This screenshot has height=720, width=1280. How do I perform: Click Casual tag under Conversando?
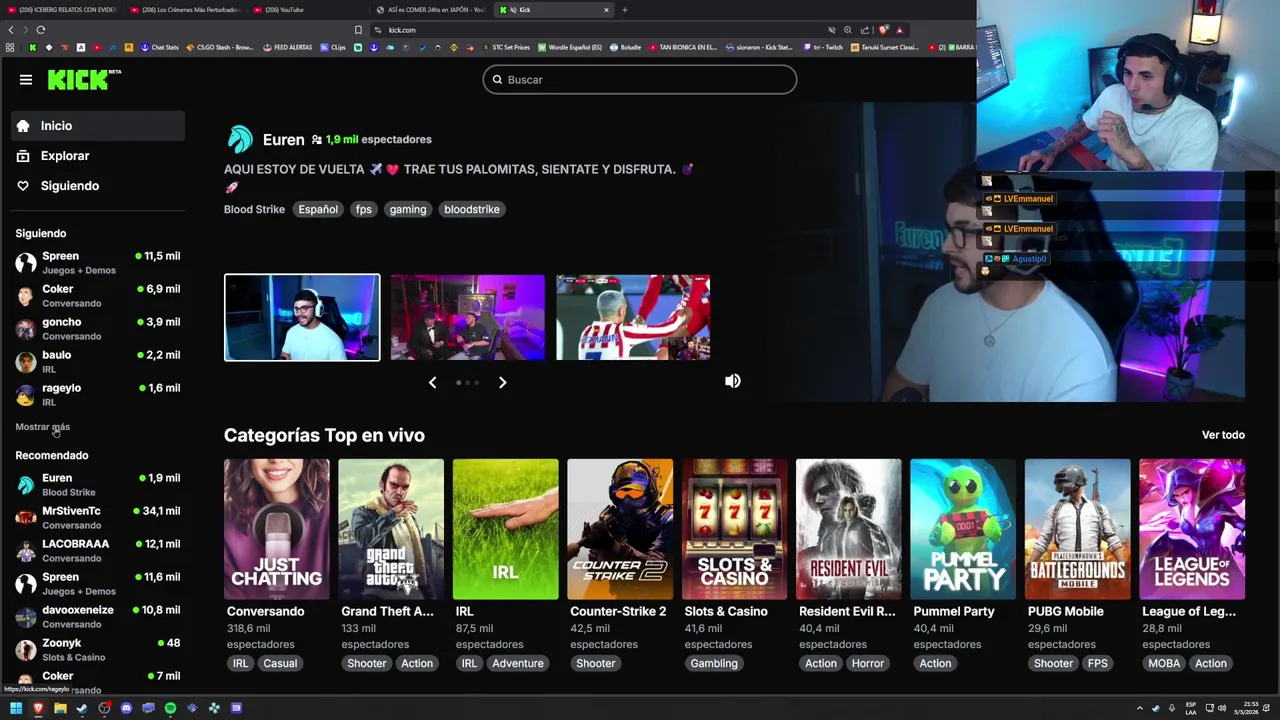click(x=280, y=663)
